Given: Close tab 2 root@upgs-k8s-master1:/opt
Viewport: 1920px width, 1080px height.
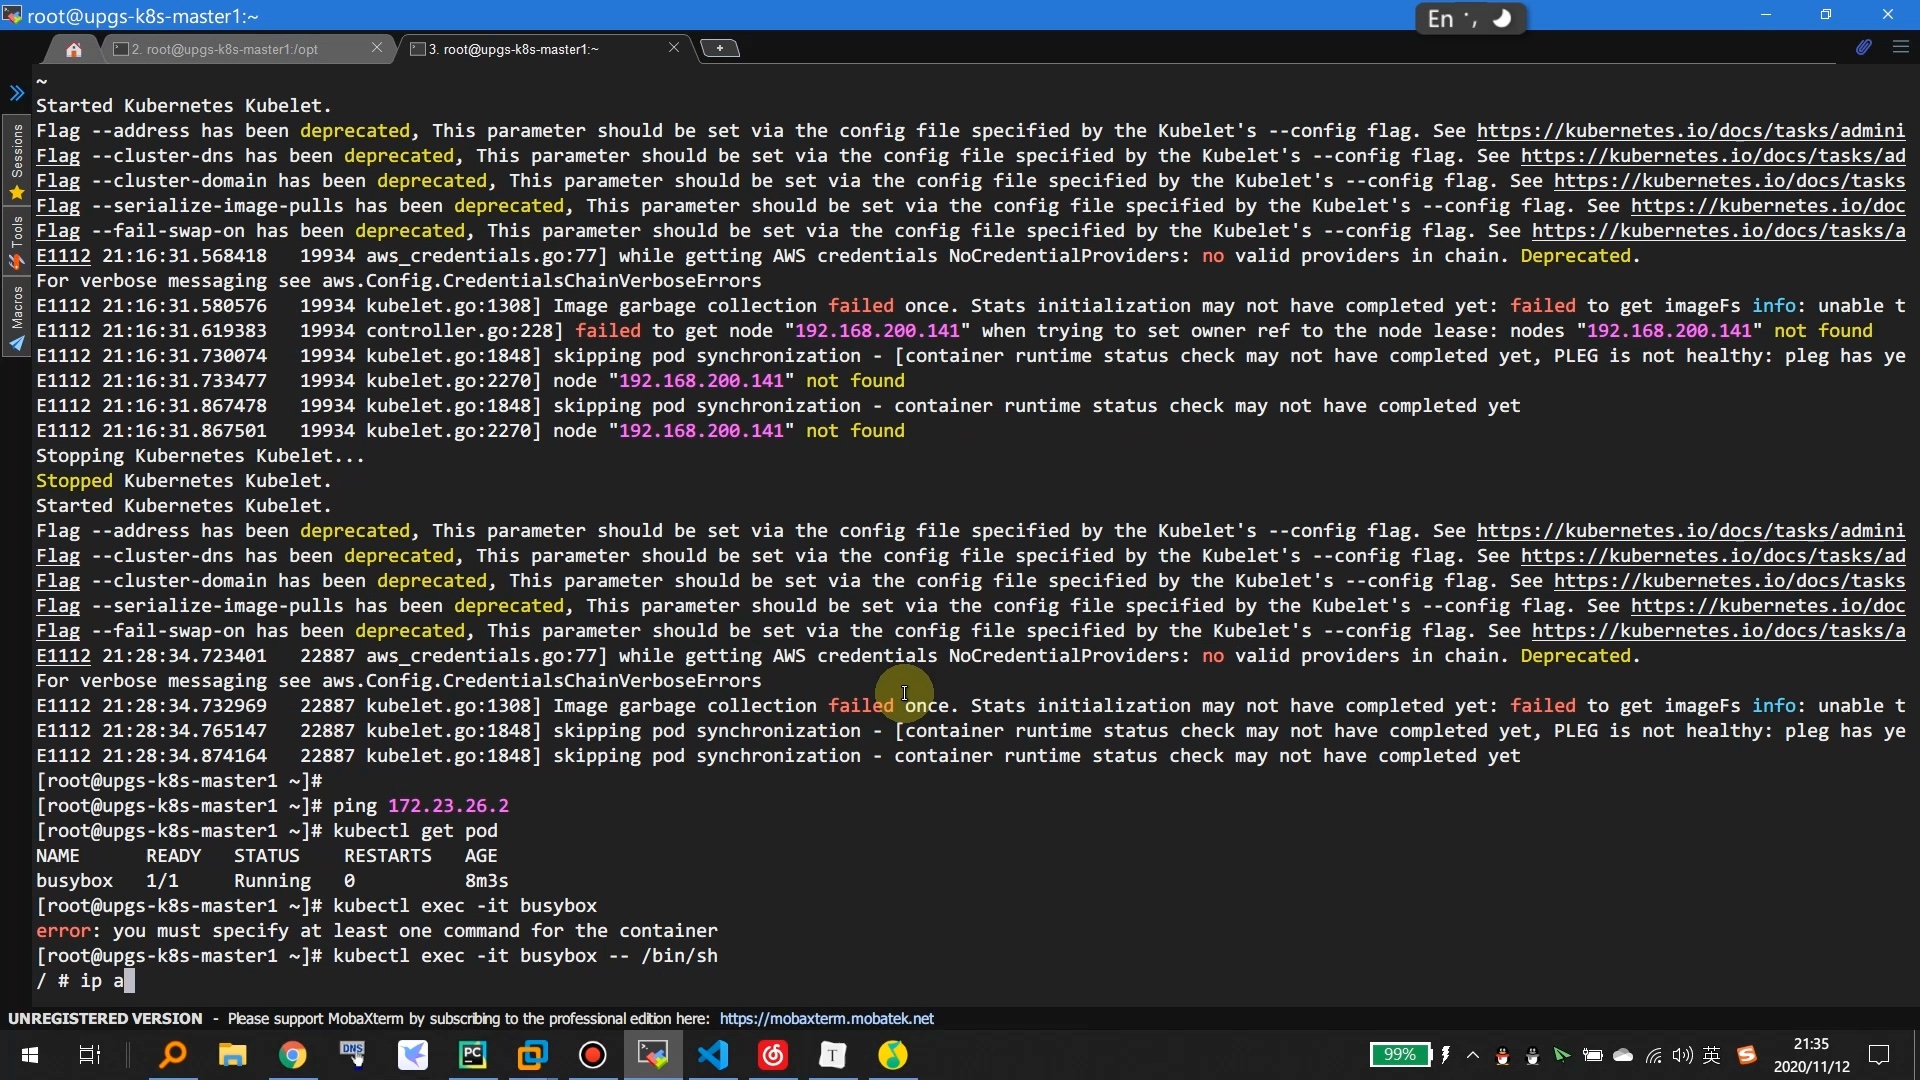Looking at the screenshot, I should click(377, 48).
